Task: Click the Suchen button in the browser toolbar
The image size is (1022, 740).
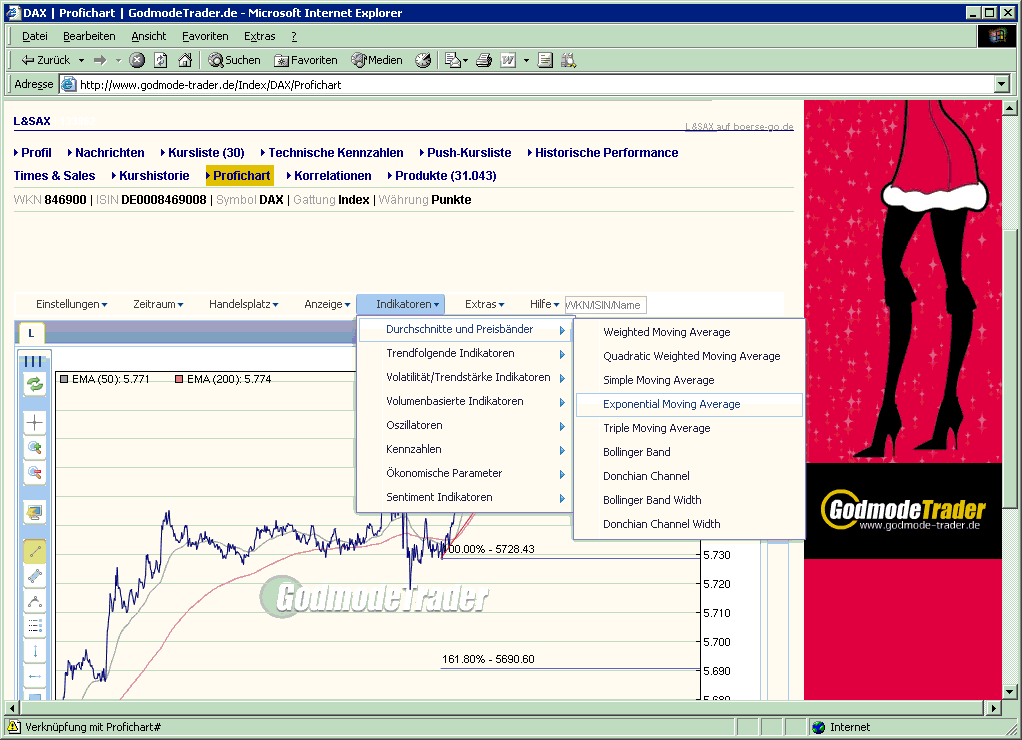Action: (233, 59)
